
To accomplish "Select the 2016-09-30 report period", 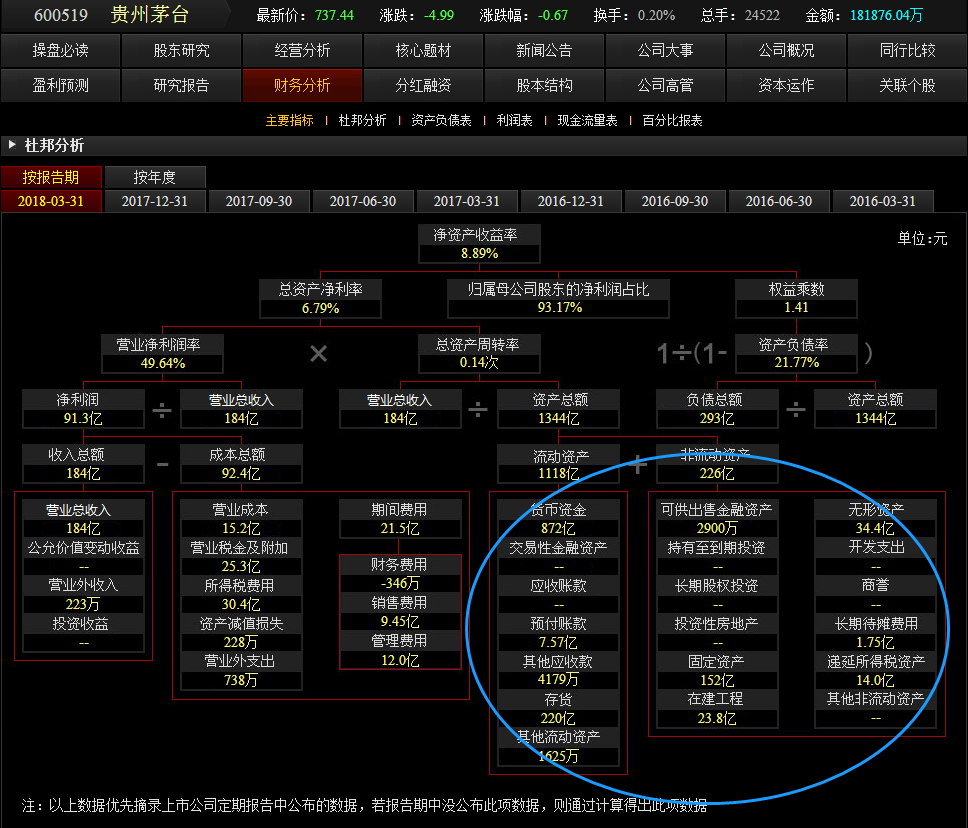I will [x=675, y=201].
